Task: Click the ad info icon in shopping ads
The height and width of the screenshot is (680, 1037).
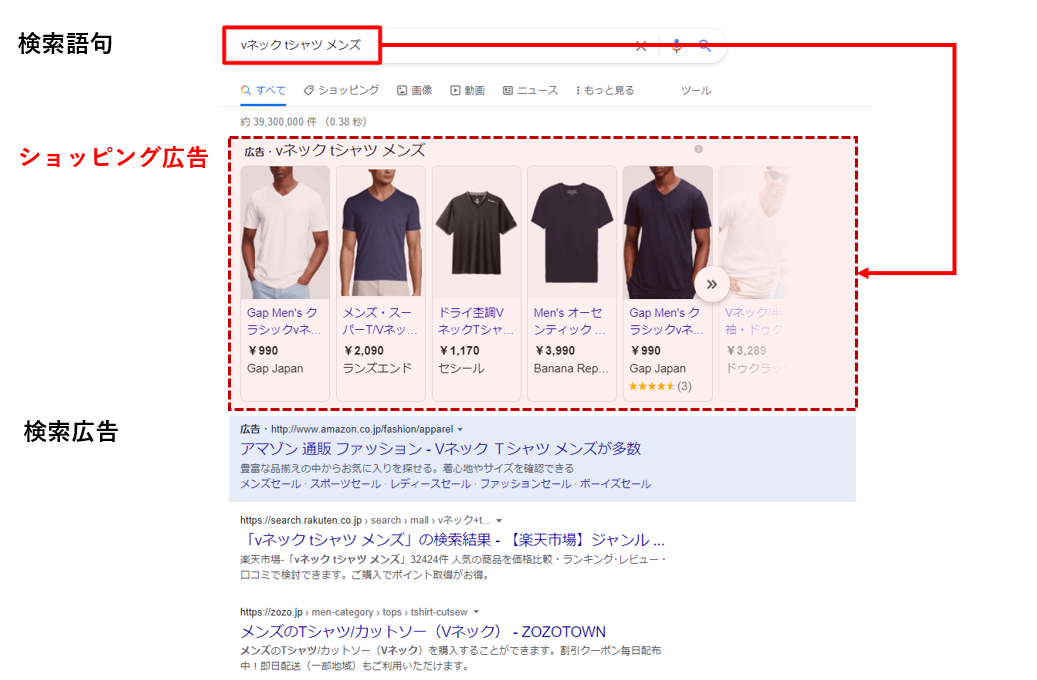Action: click(698, 149)
